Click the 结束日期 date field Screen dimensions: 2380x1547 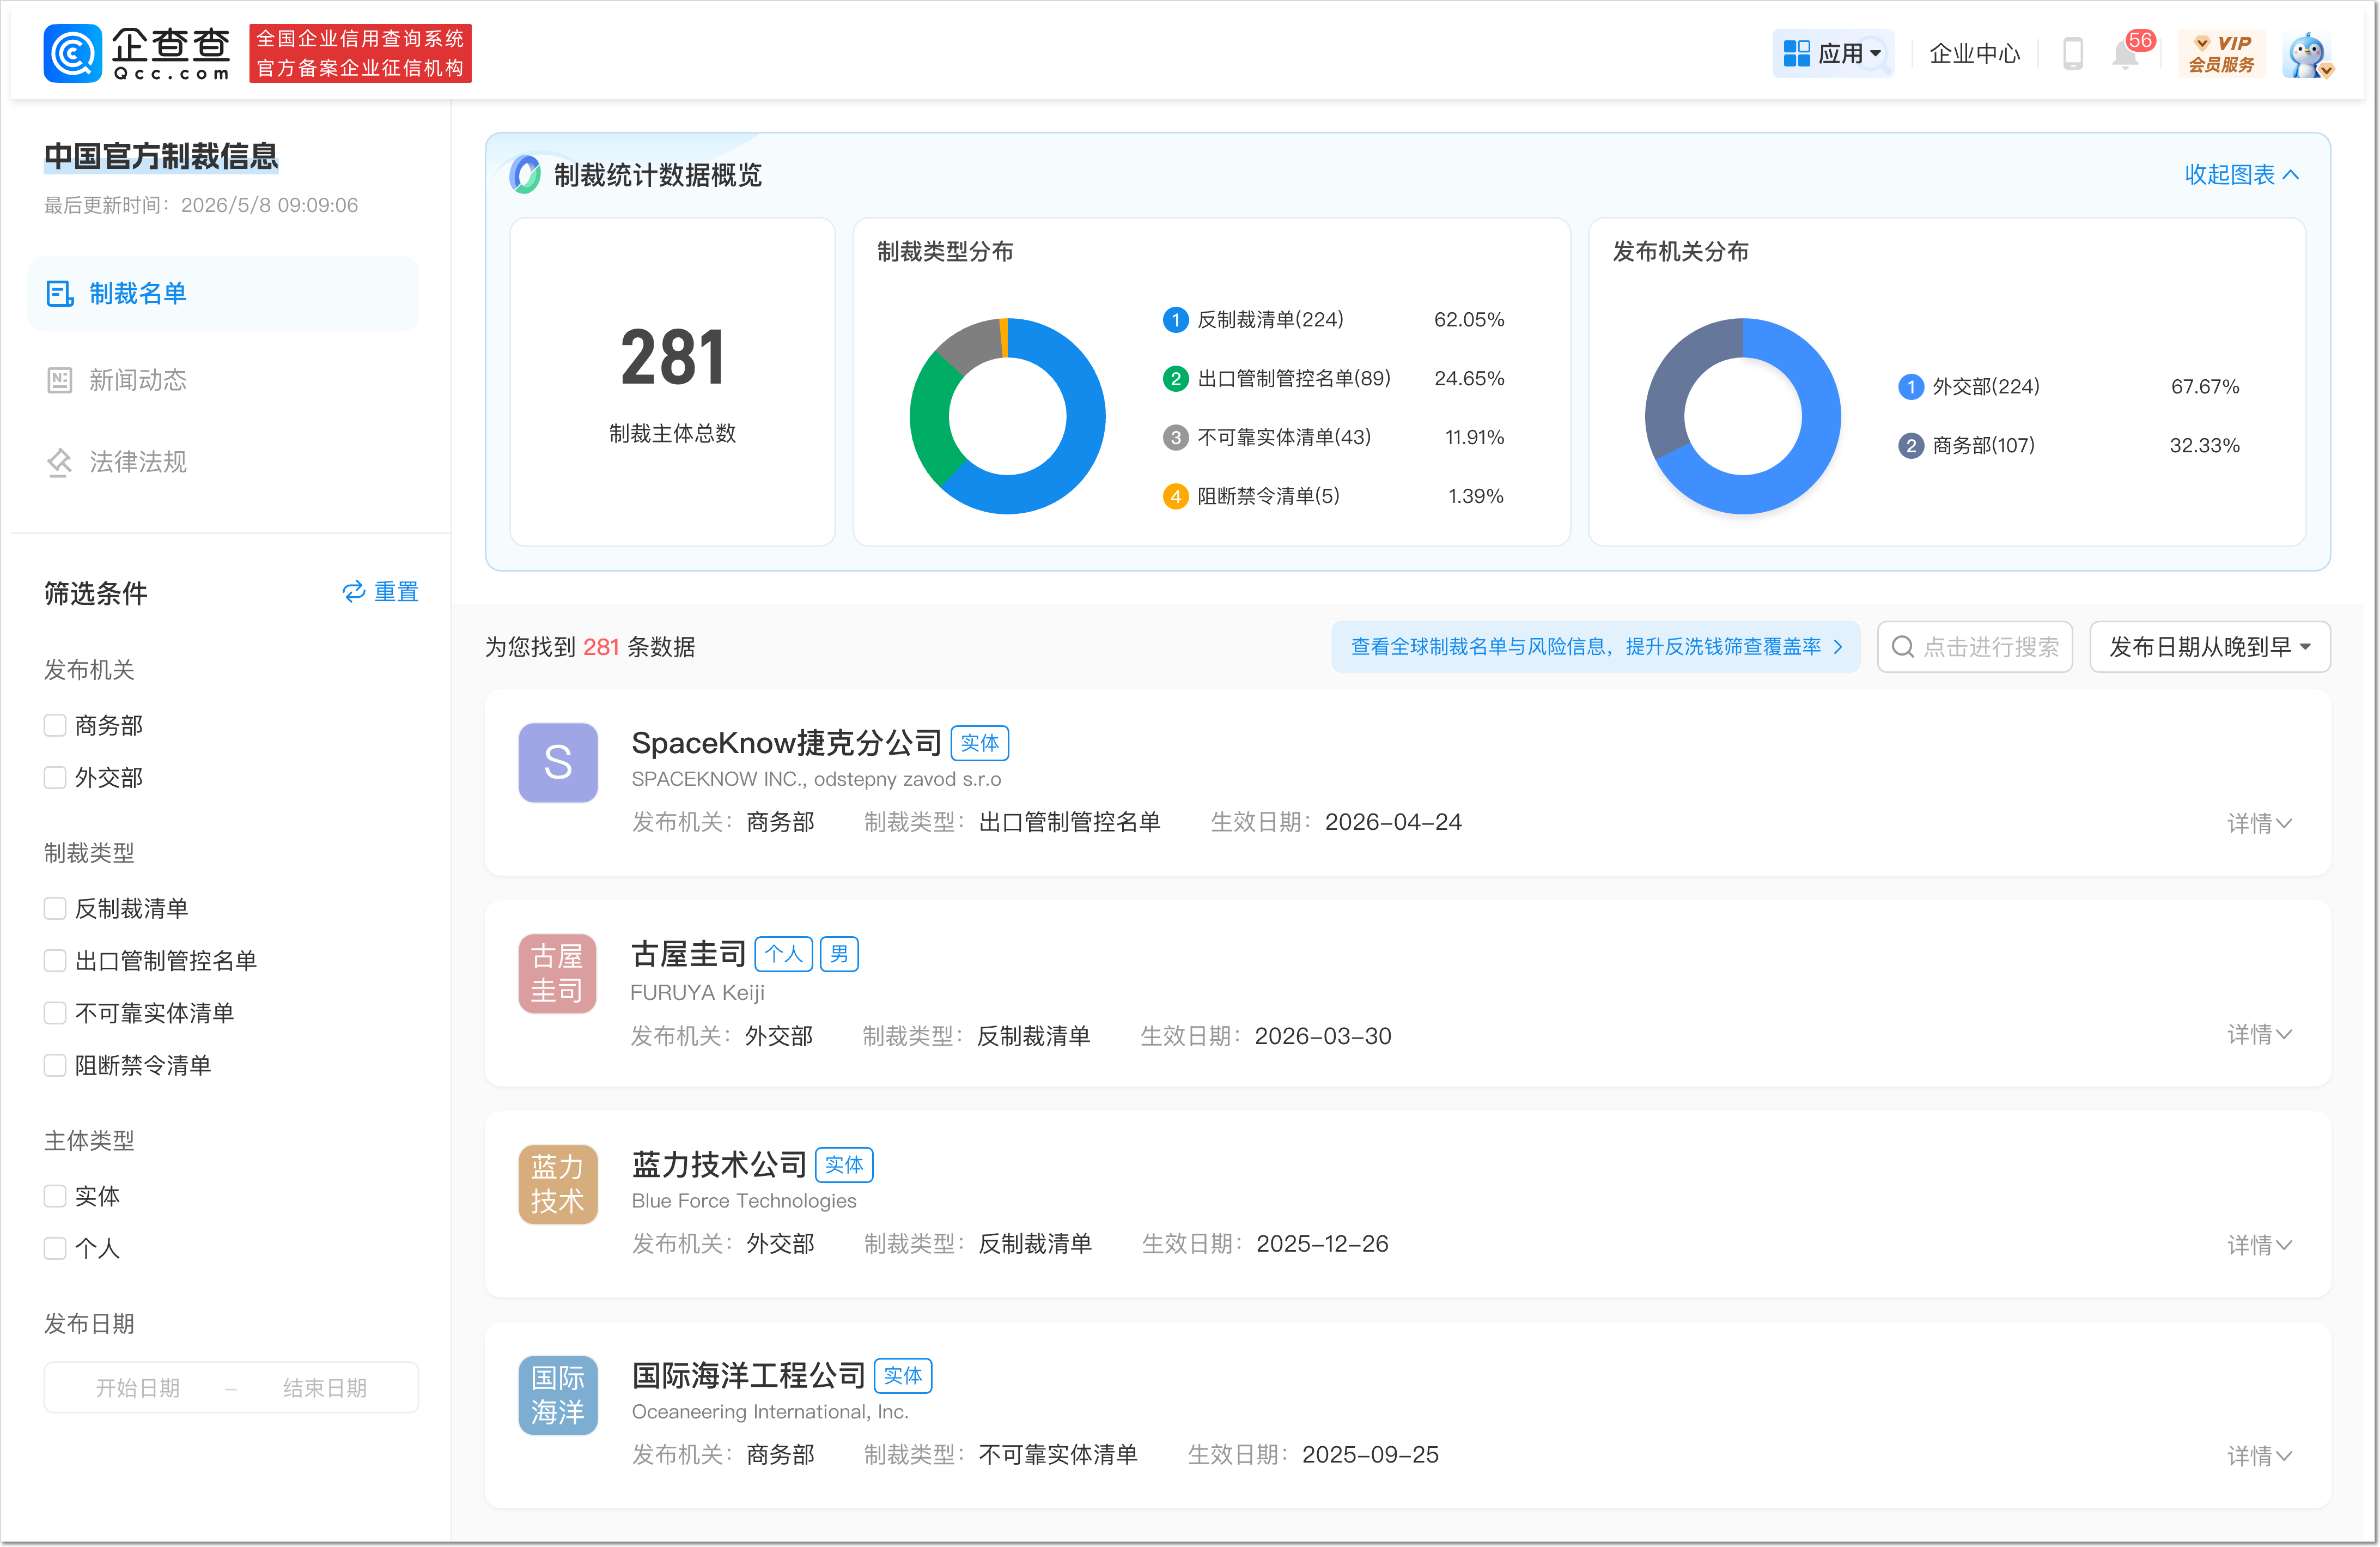pos(325,1388)
